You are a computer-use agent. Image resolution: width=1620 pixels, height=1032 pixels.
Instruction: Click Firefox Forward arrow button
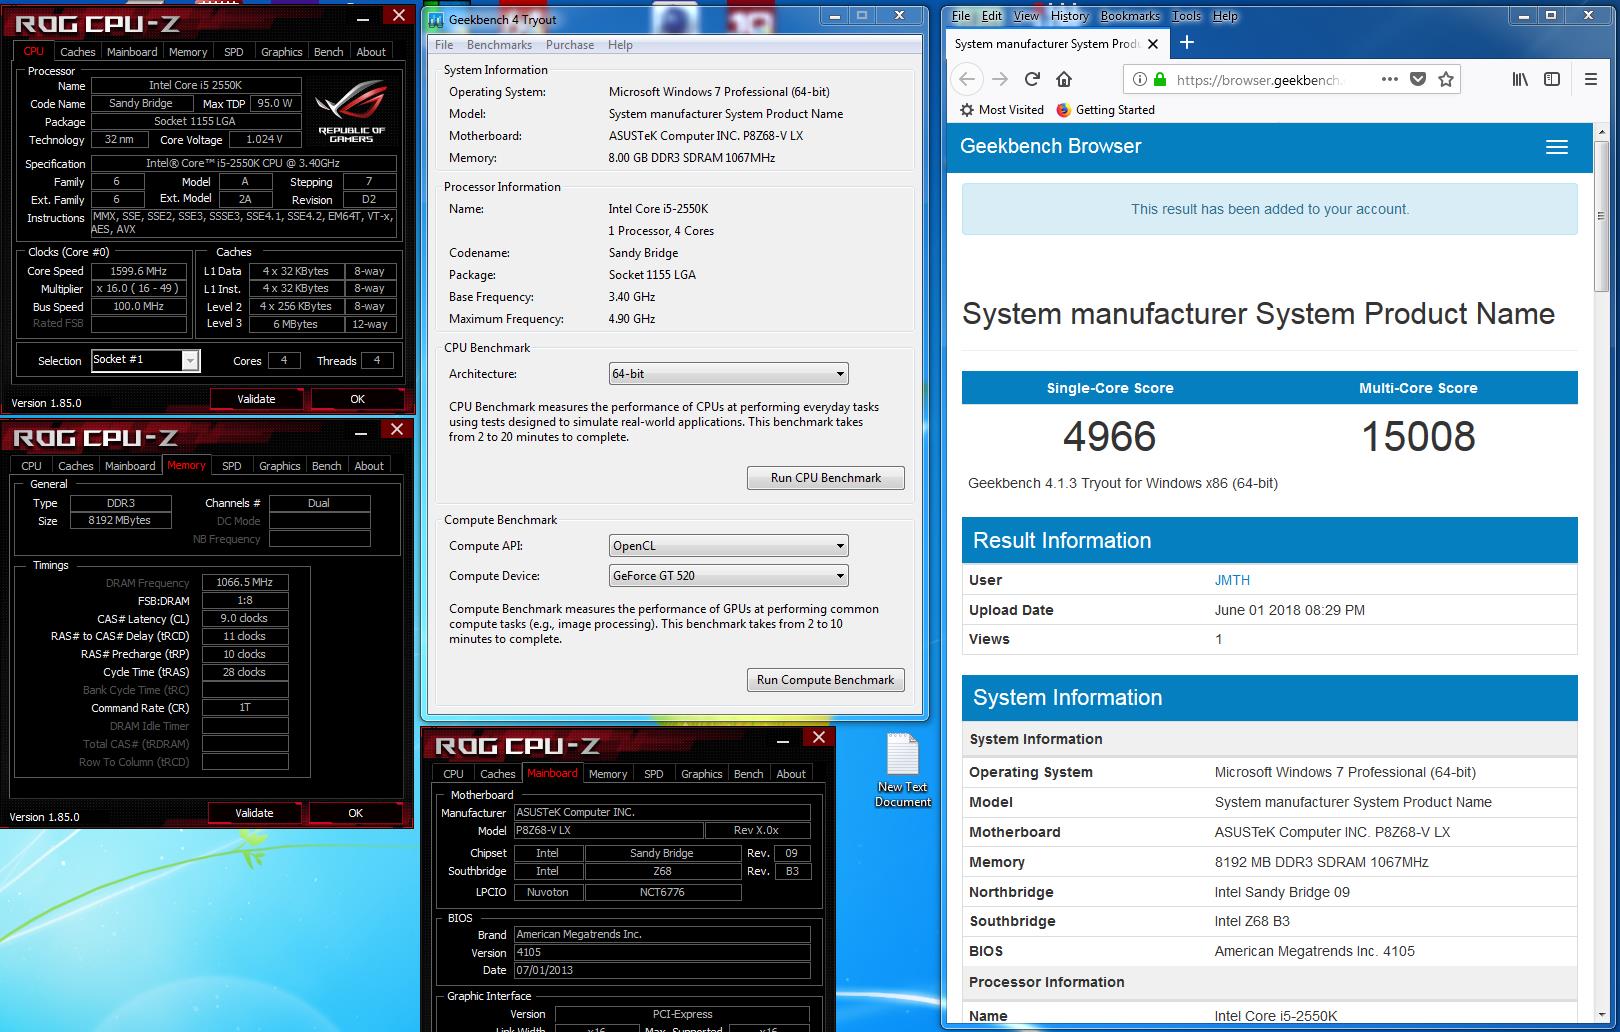(999, 80)
